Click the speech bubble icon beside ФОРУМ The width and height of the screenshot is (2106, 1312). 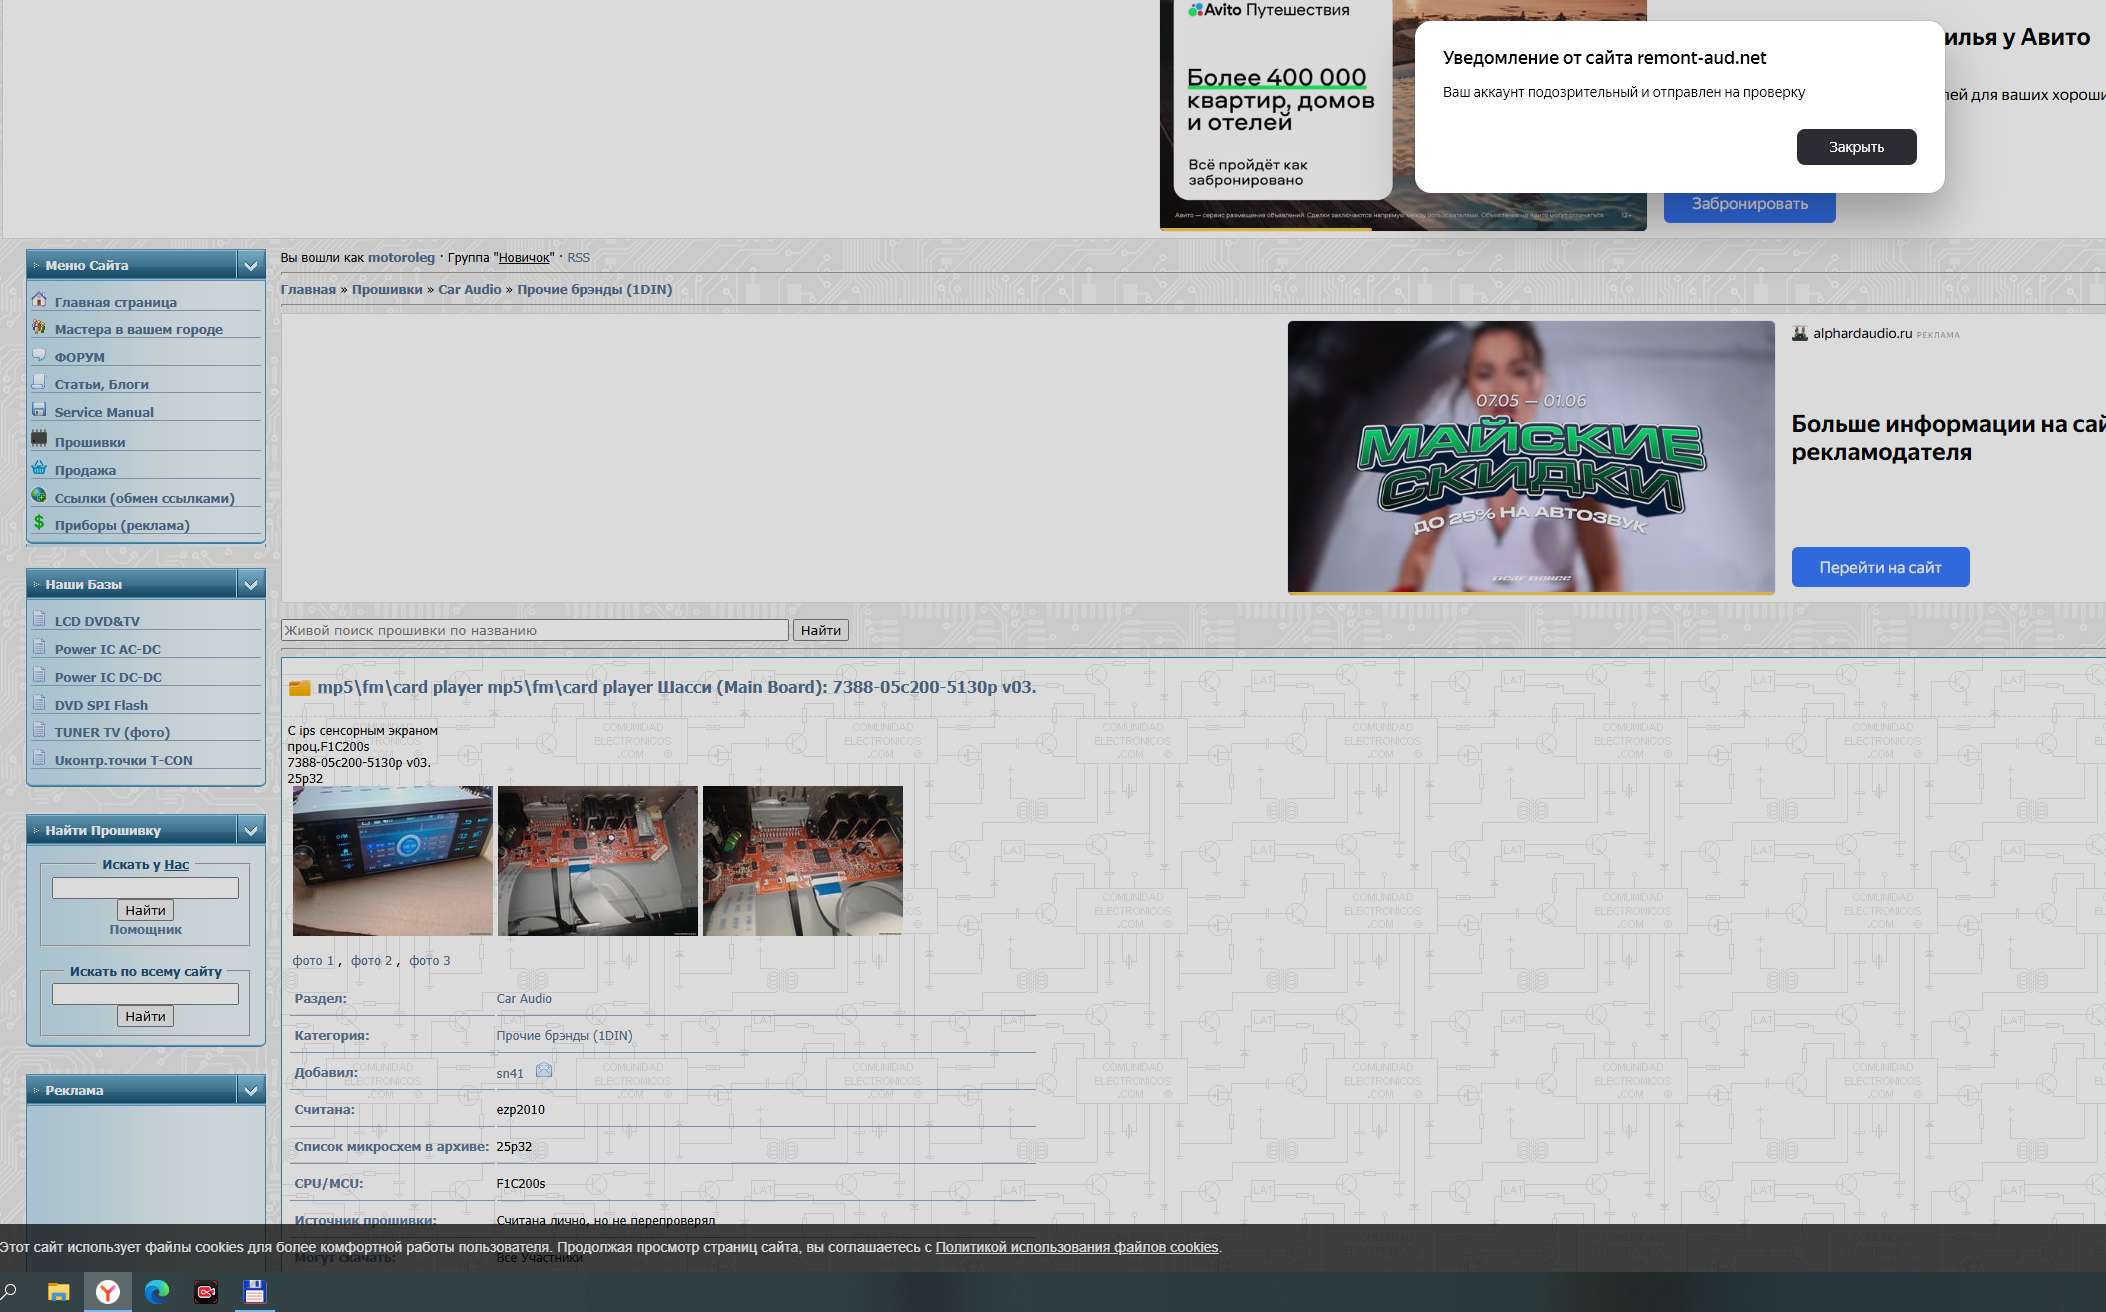39,355
